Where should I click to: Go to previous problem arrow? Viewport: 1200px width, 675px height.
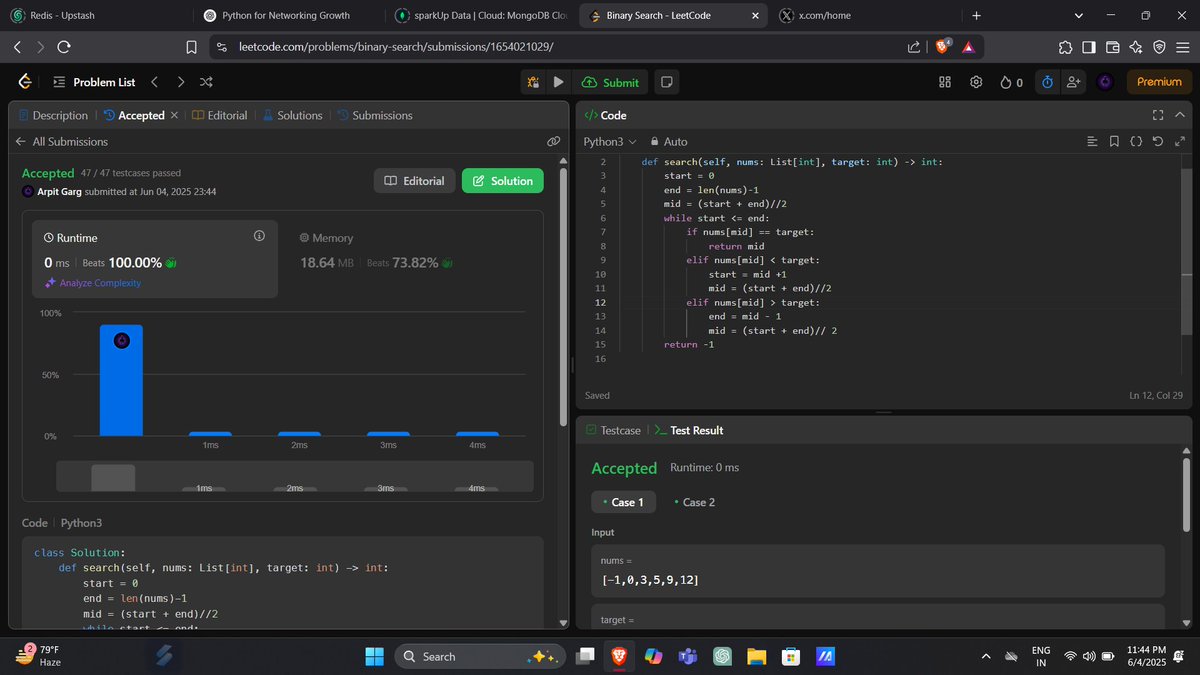[154, 82]
